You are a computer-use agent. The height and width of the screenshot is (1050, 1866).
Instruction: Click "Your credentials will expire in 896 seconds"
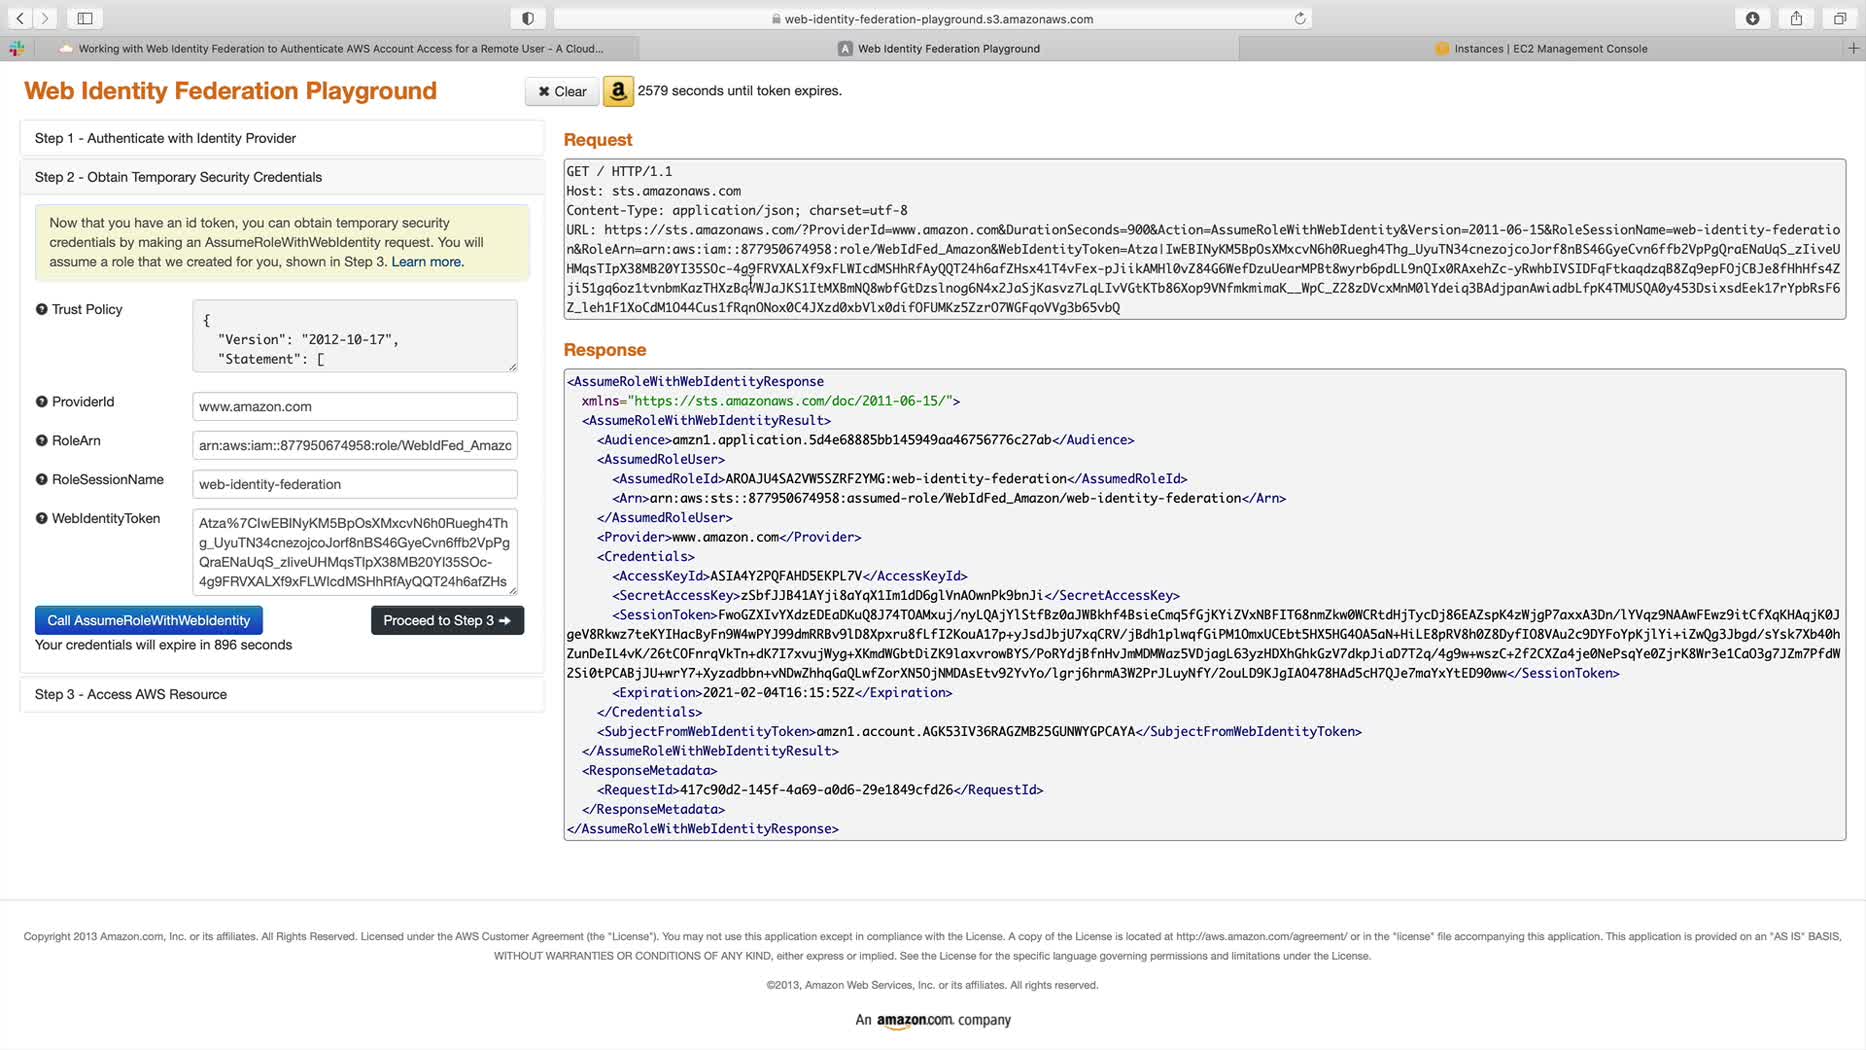(x=164, y=645)
